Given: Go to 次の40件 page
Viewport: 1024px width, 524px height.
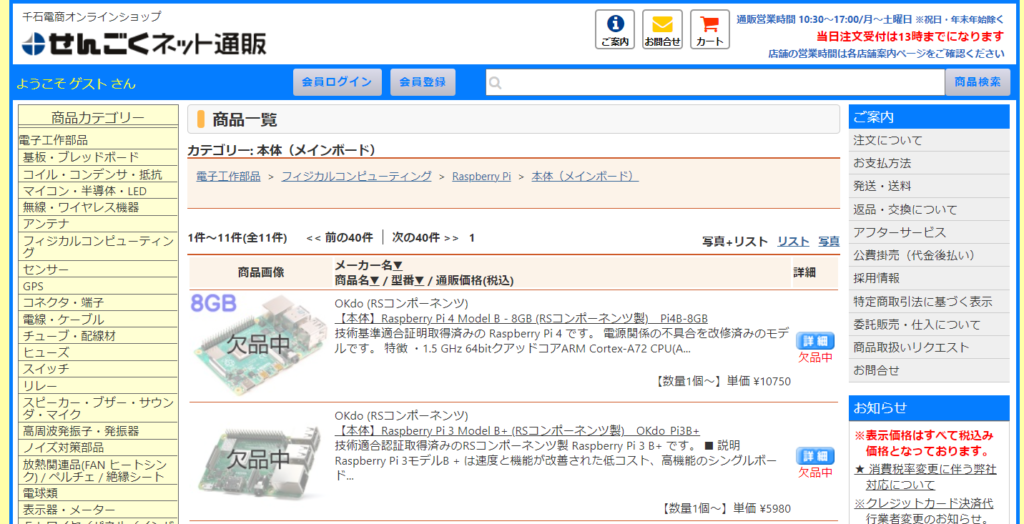Looking at the screenshot, I should pos(425,237).
